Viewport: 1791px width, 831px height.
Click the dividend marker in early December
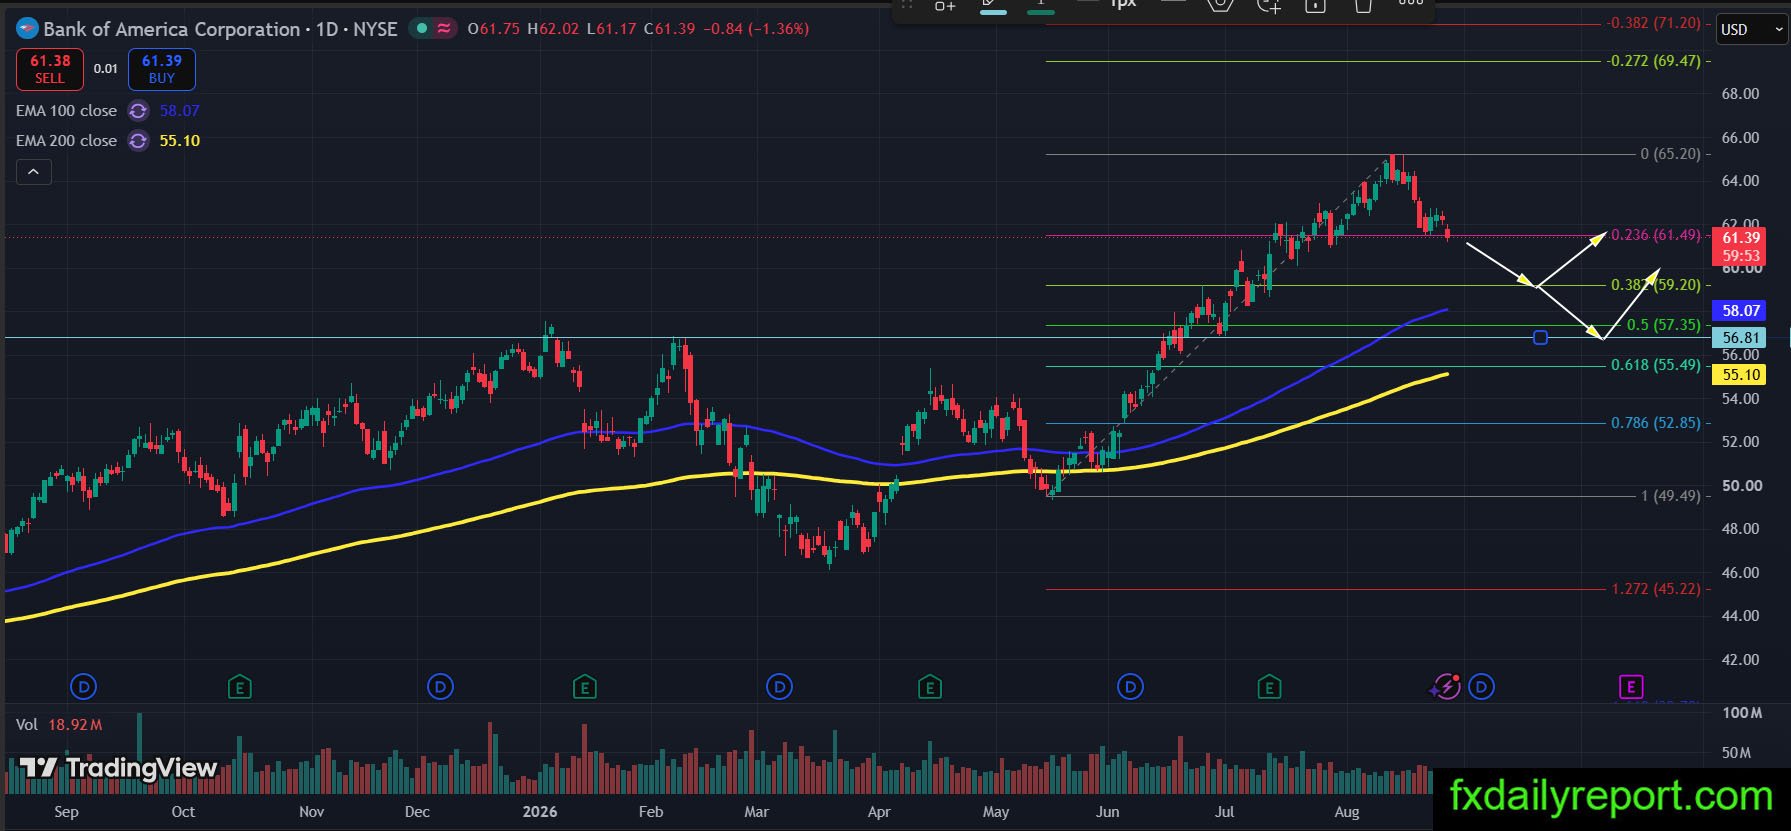coord(440,687)
